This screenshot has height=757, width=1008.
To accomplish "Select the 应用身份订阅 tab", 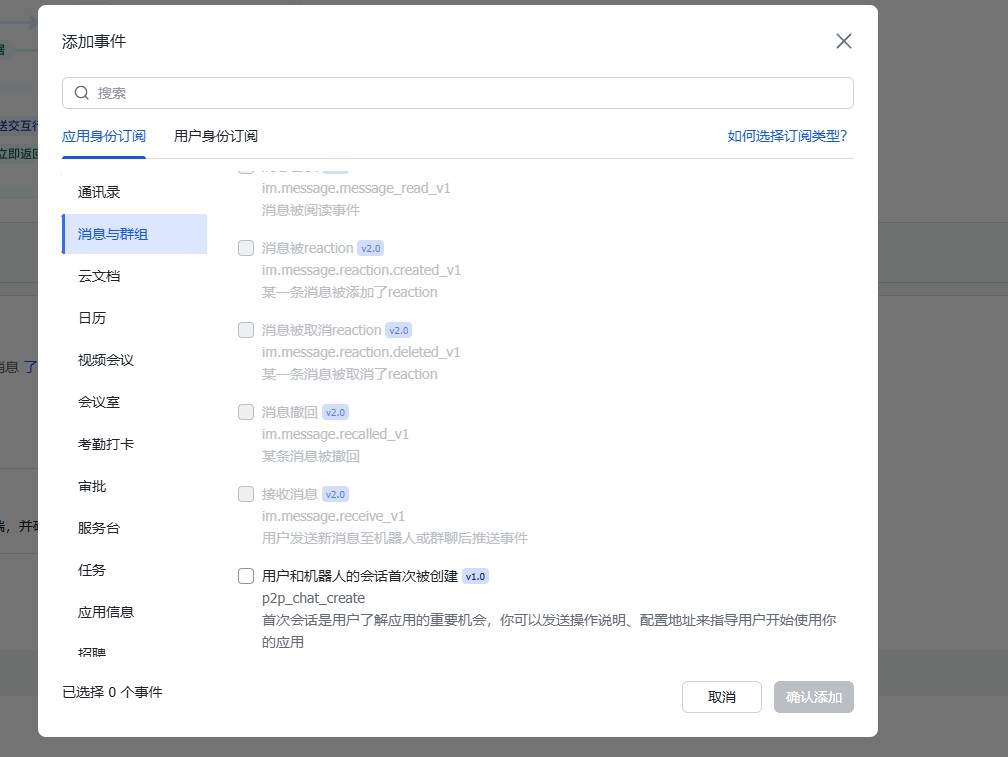I will click(x=104, y=136).
